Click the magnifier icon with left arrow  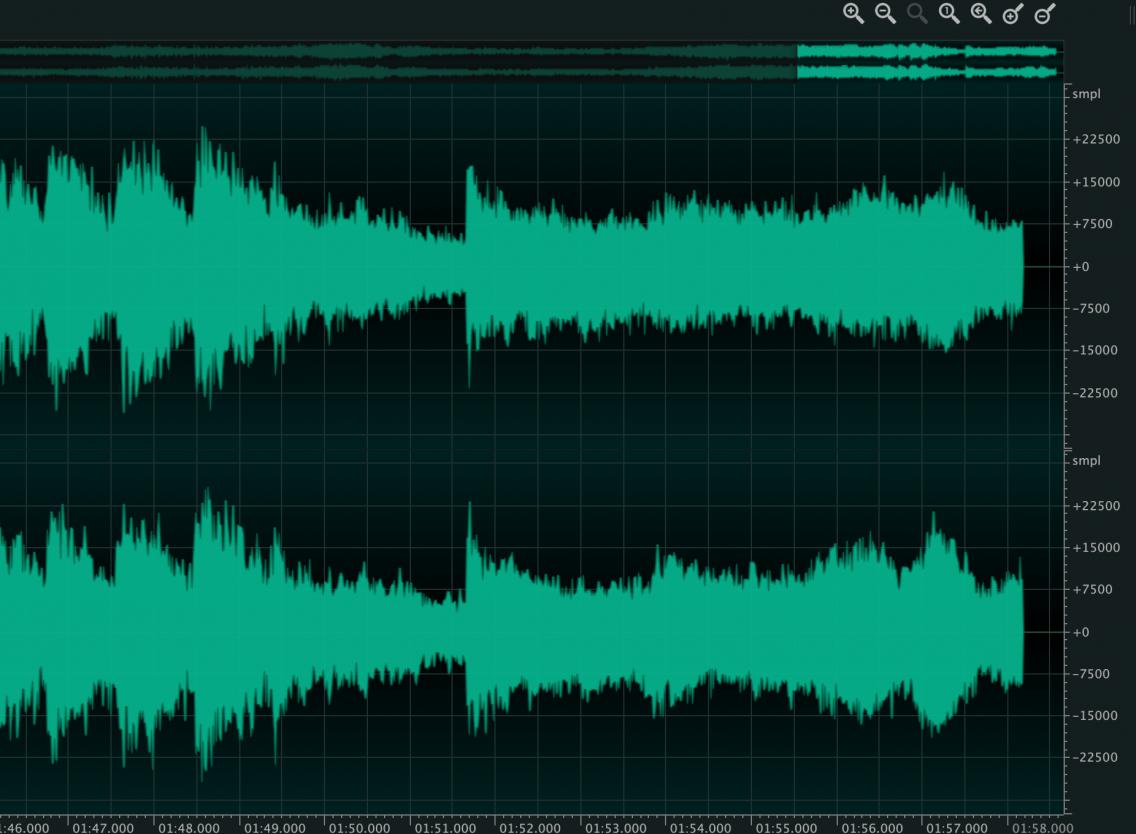click(x=981, y=13)
